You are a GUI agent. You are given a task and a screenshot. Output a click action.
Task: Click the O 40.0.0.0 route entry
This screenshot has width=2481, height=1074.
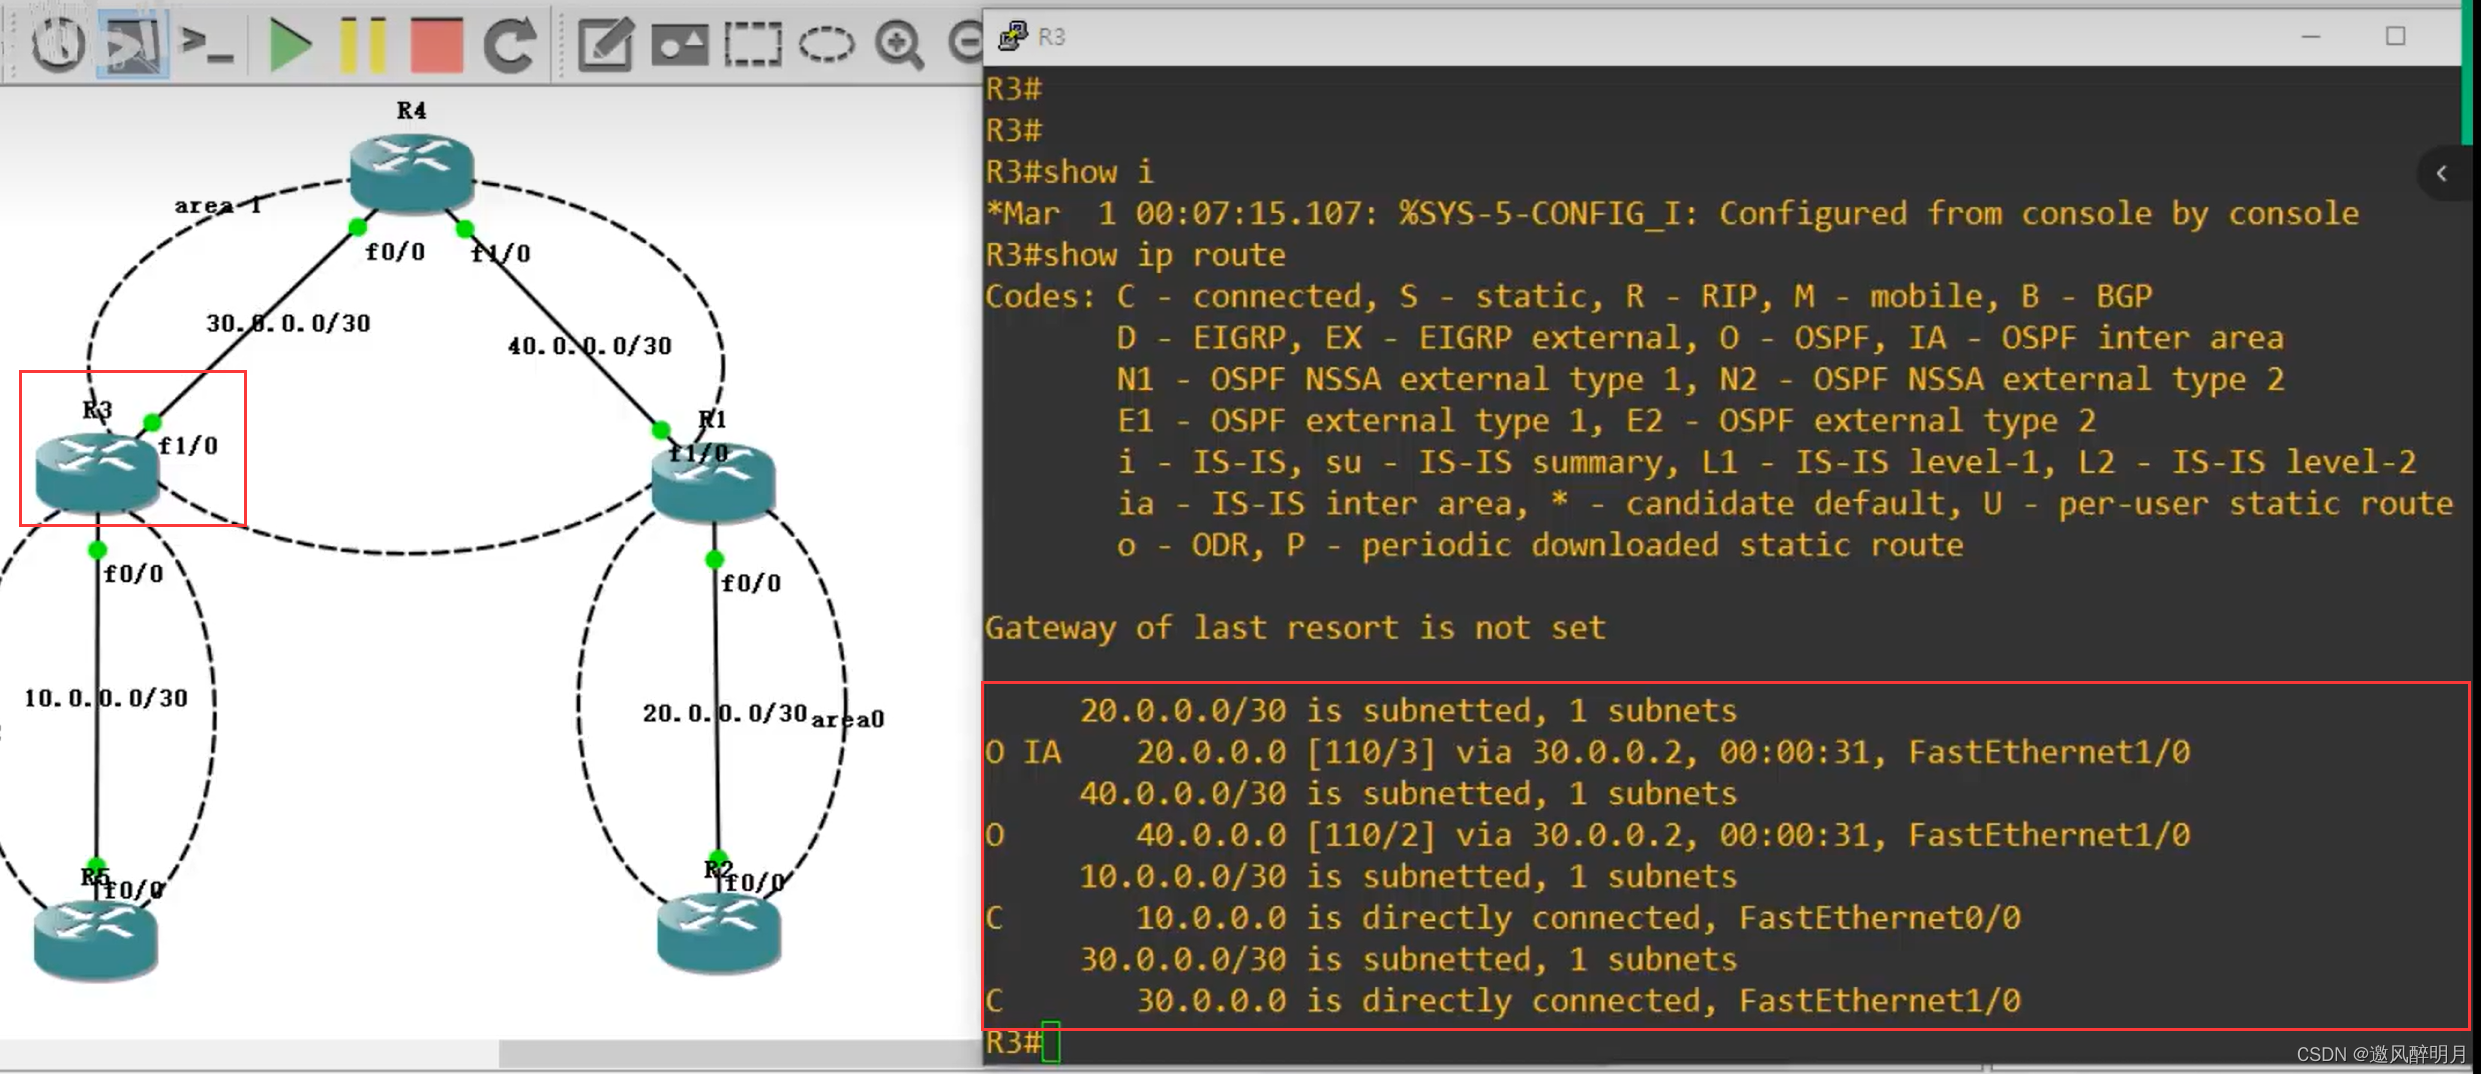[1587, 835]
